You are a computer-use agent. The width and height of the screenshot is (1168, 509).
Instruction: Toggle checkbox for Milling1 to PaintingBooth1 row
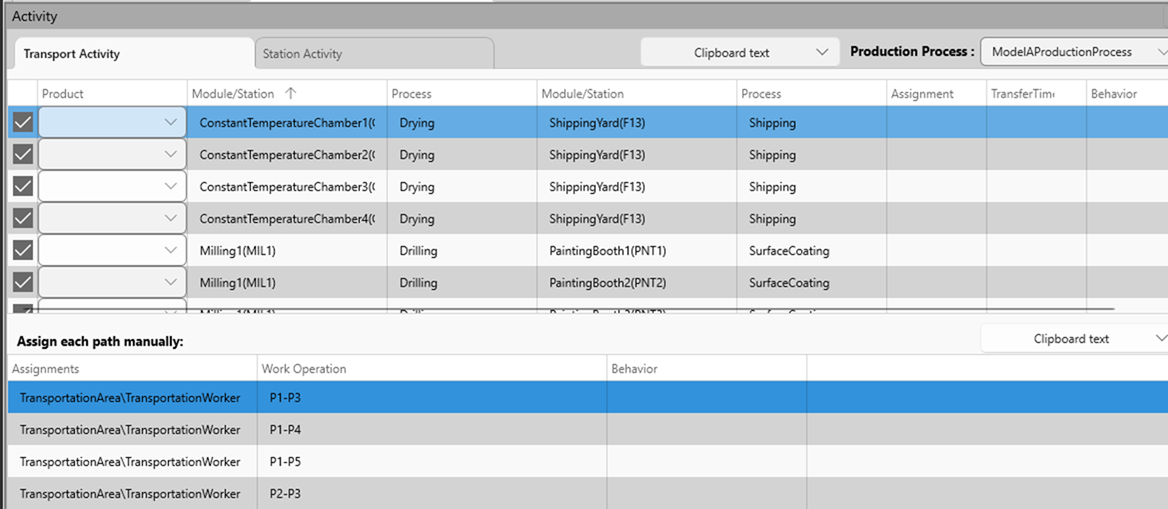pos(22,251)
